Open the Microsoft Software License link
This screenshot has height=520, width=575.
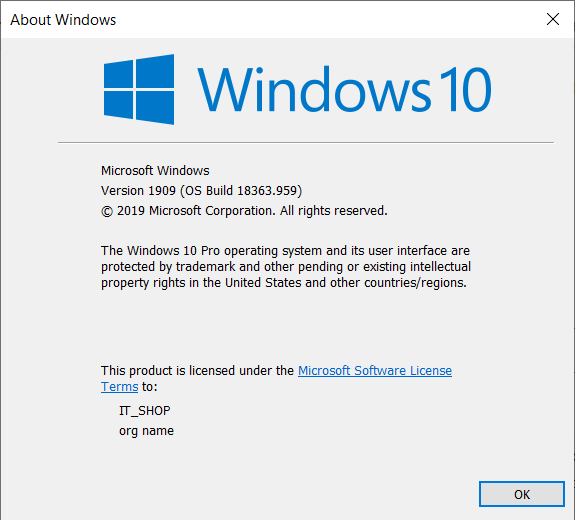click(x=375, y=370)
